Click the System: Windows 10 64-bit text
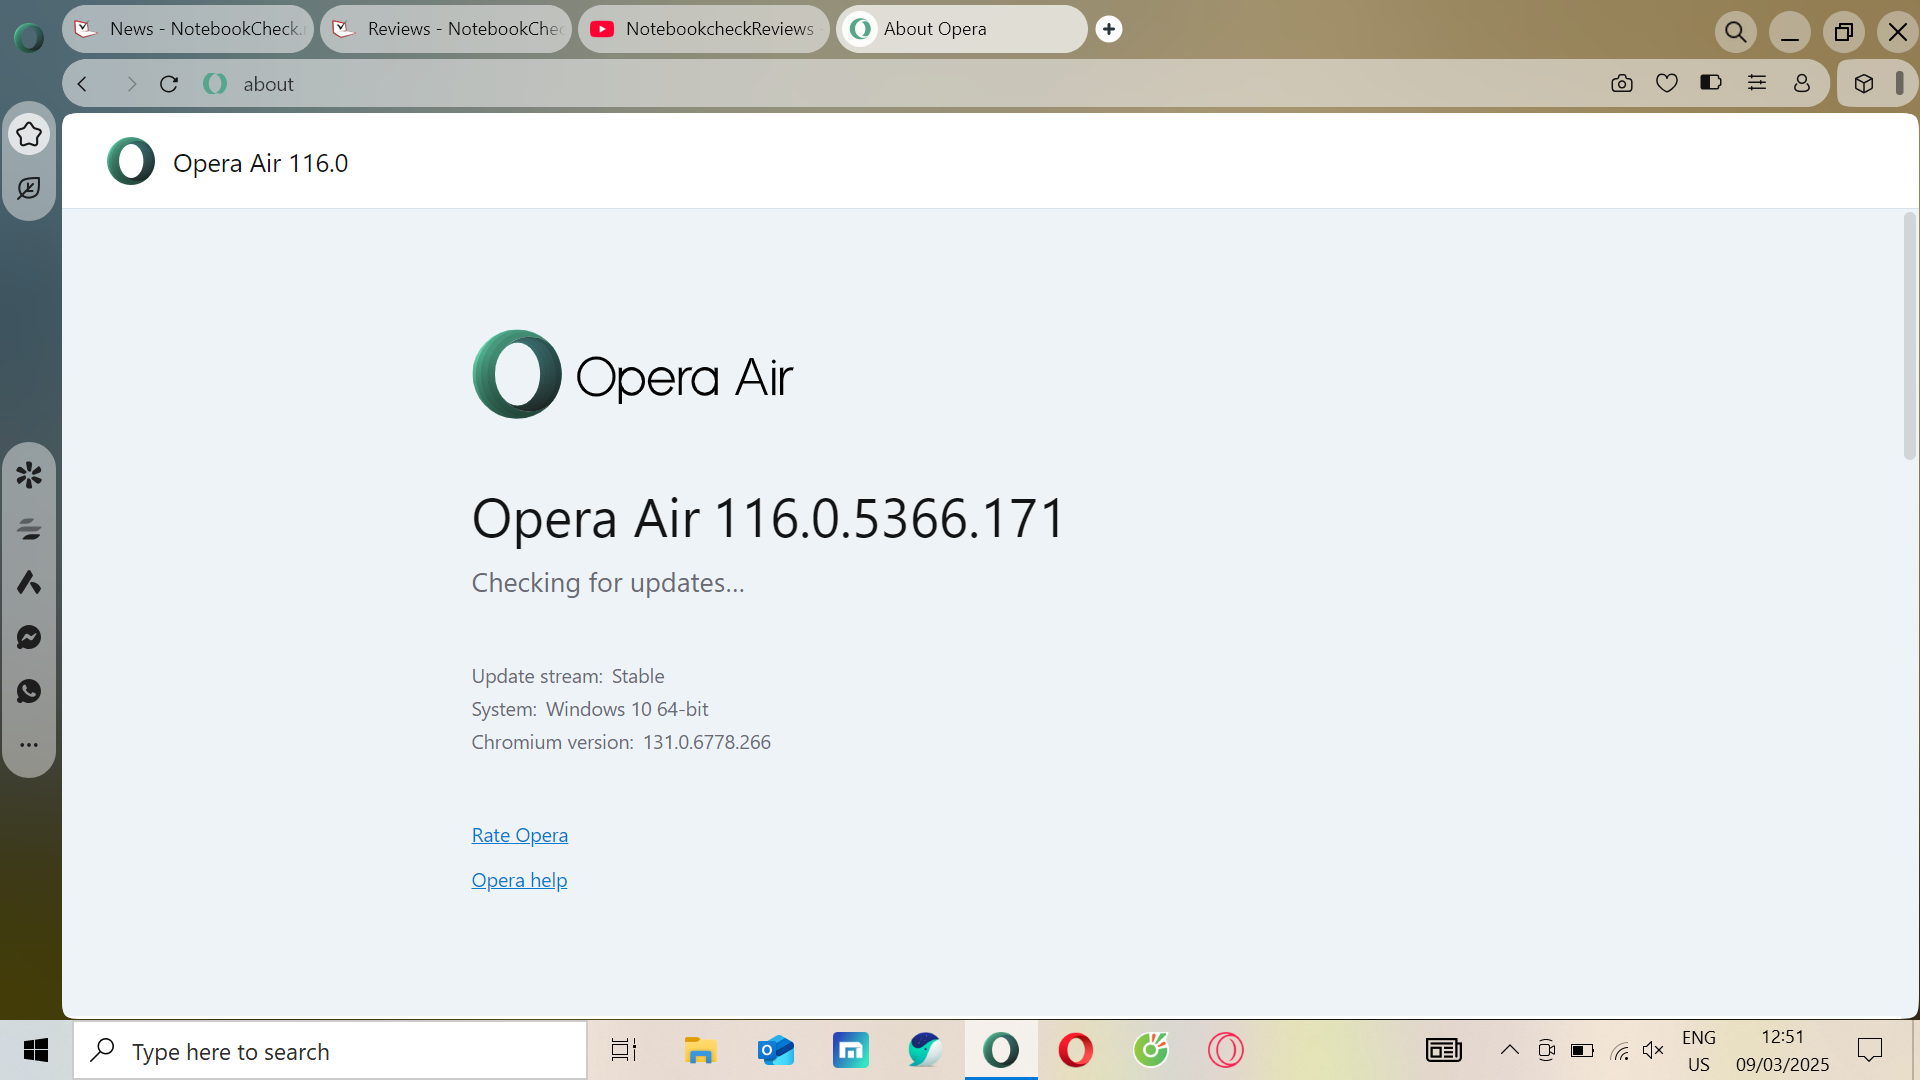Screen dimensions: 1920x1080 [x=590, y=709]
